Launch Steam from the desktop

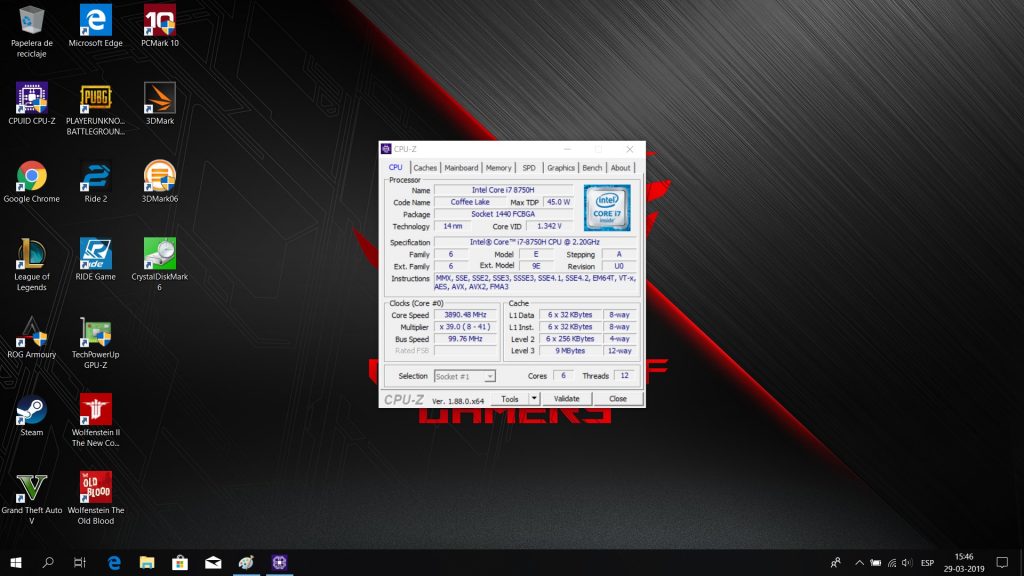pyautogui.click(x=31, y=410)
